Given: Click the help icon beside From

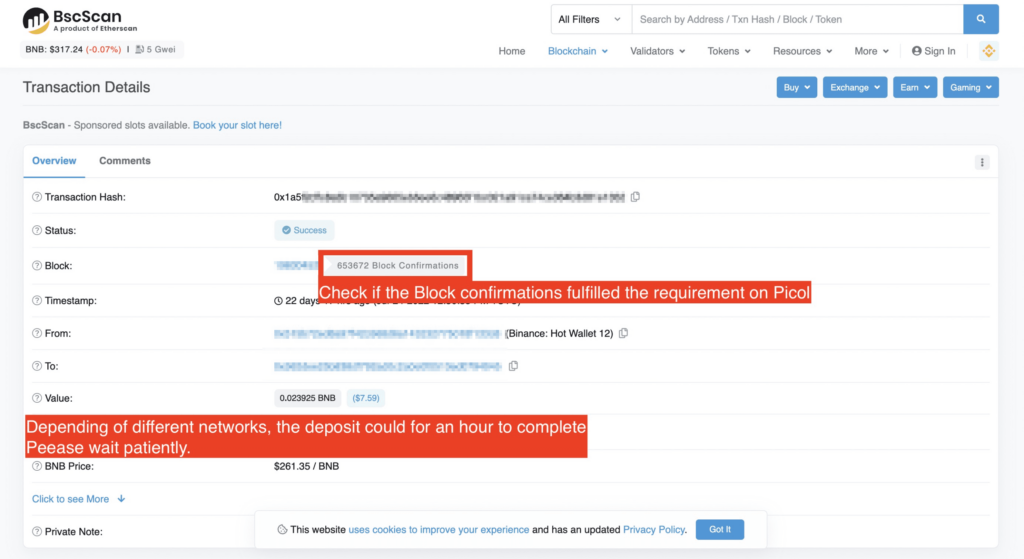Looking at the screenshot, I should point(37,333).
